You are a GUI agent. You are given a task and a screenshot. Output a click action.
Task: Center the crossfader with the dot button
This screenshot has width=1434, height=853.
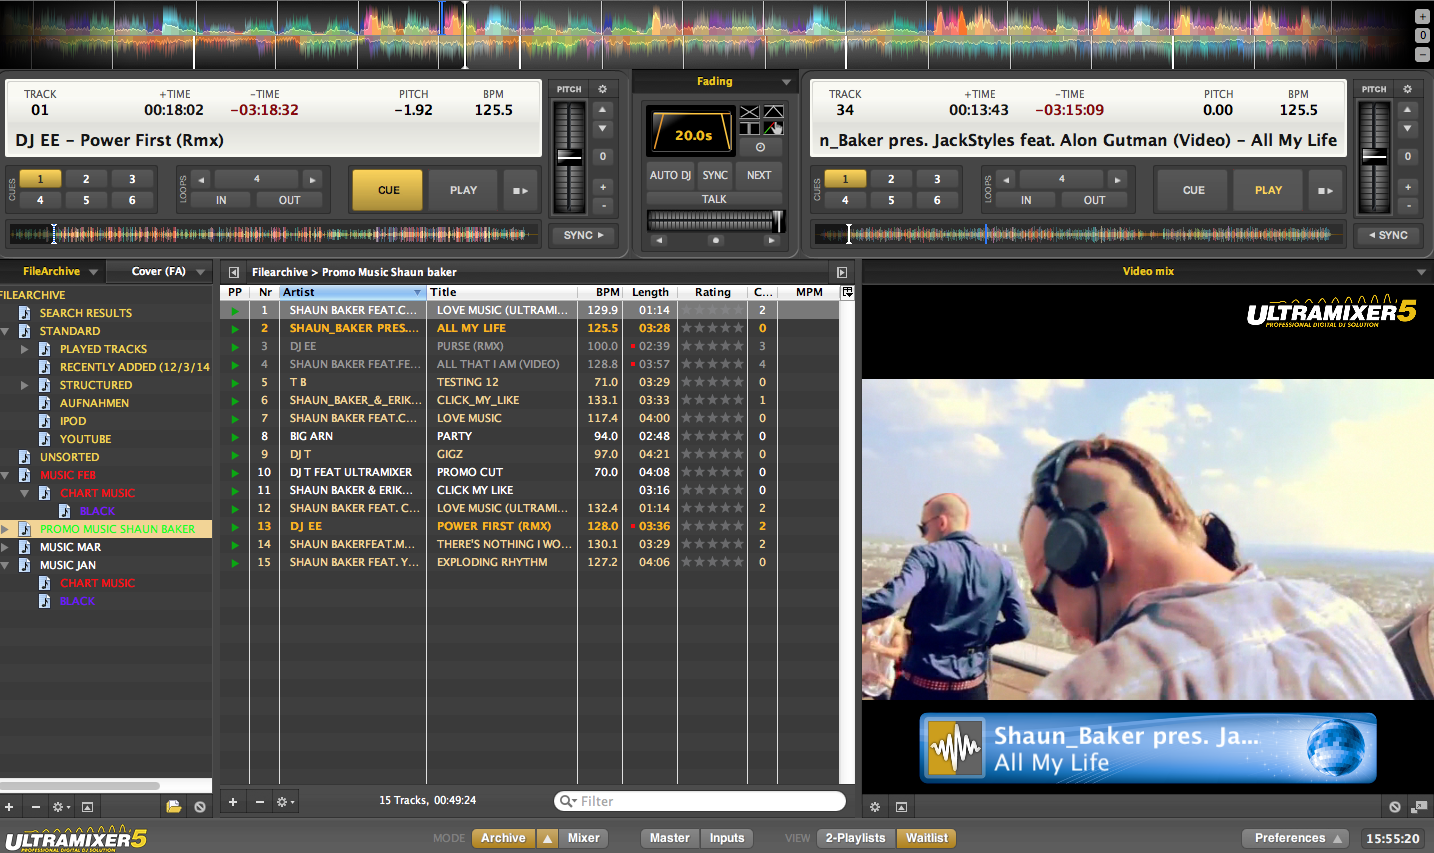point(715,240)
